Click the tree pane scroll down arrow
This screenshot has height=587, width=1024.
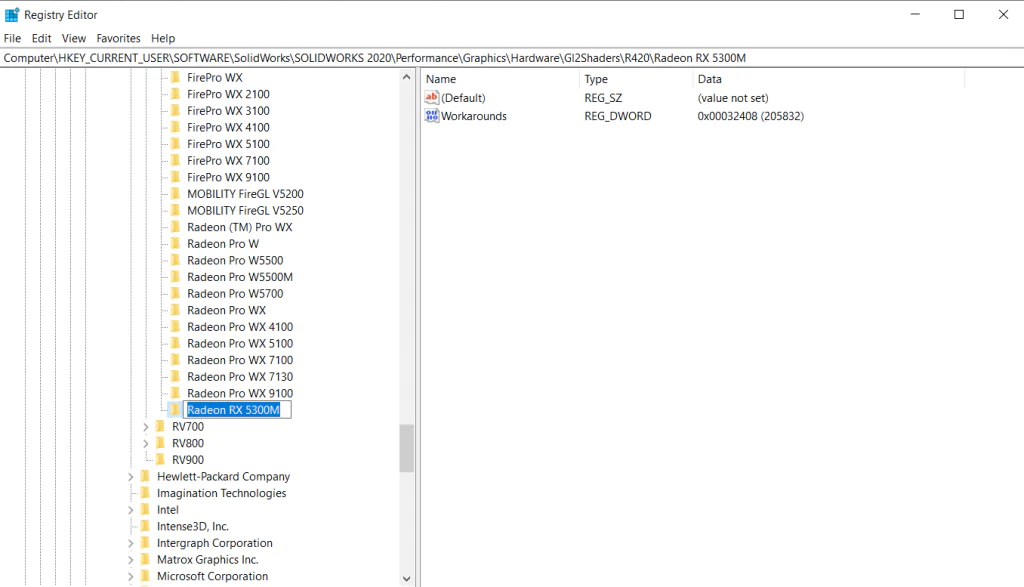406,579
